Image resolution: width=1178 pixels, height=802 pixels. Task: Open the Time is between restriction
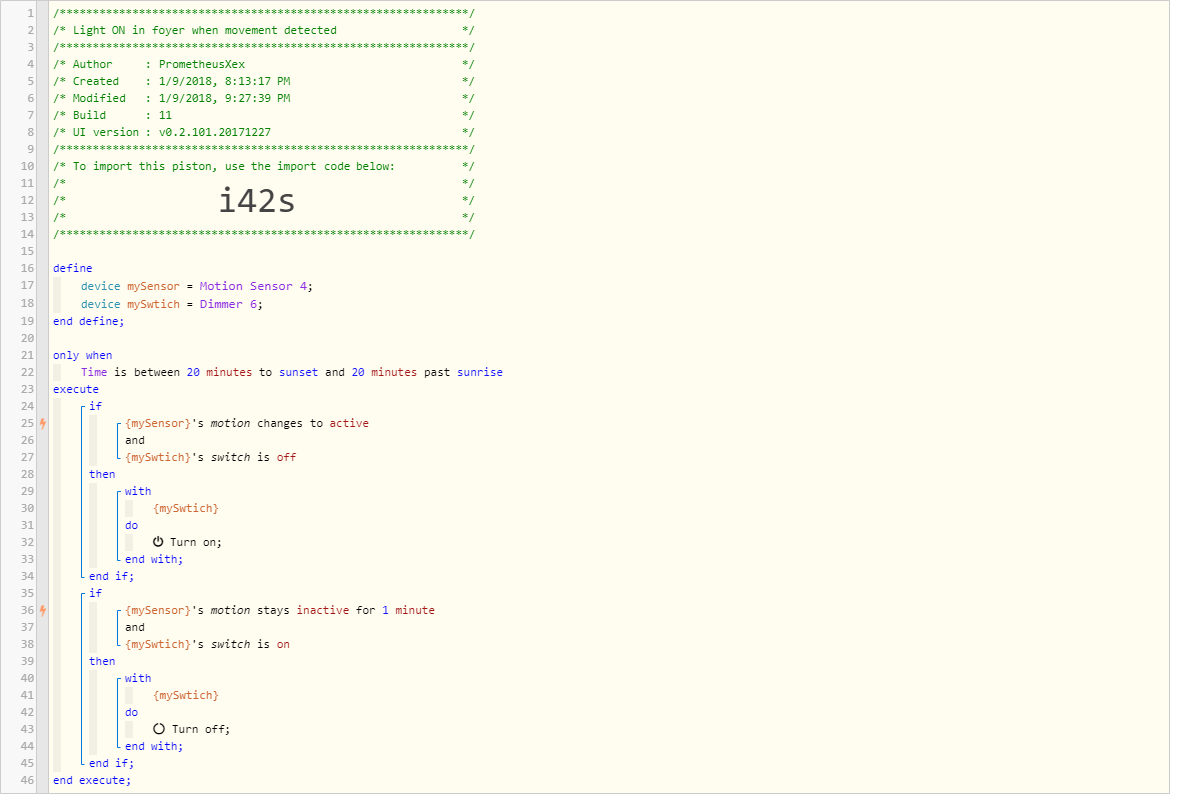[291, 372]
